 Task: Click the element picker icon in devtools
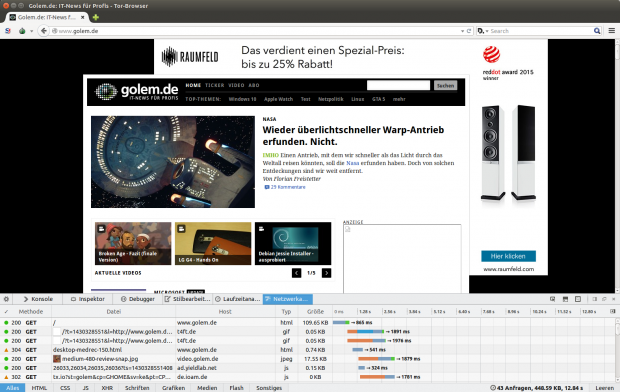pos(552,299)
